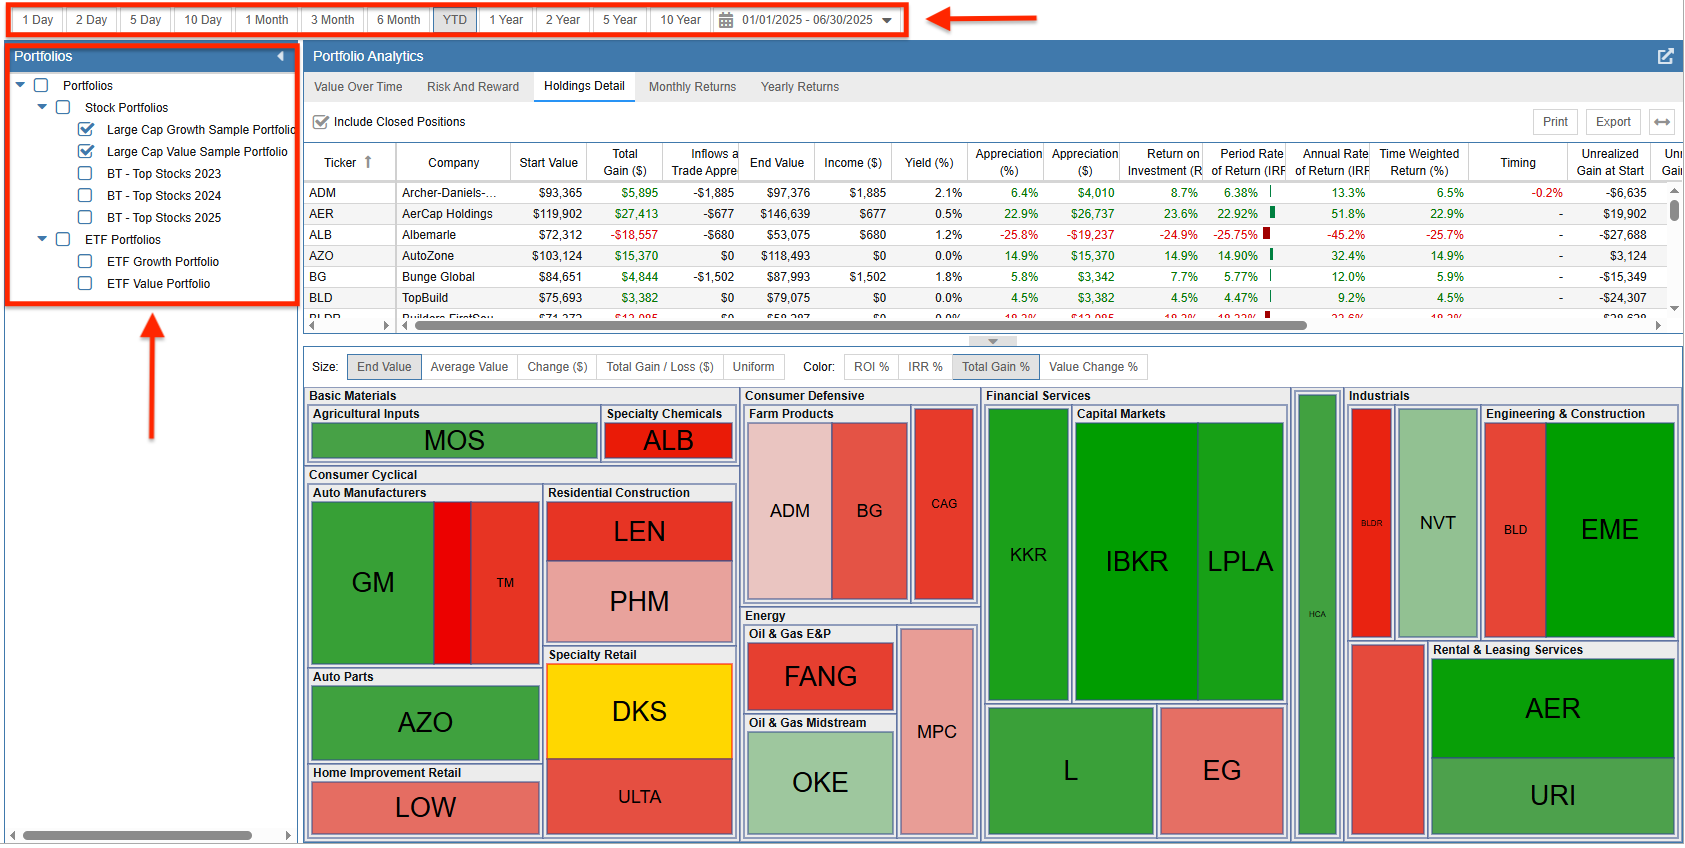Set treemap size to Uniform
The image size is (1685, 848).
(753, 367)
